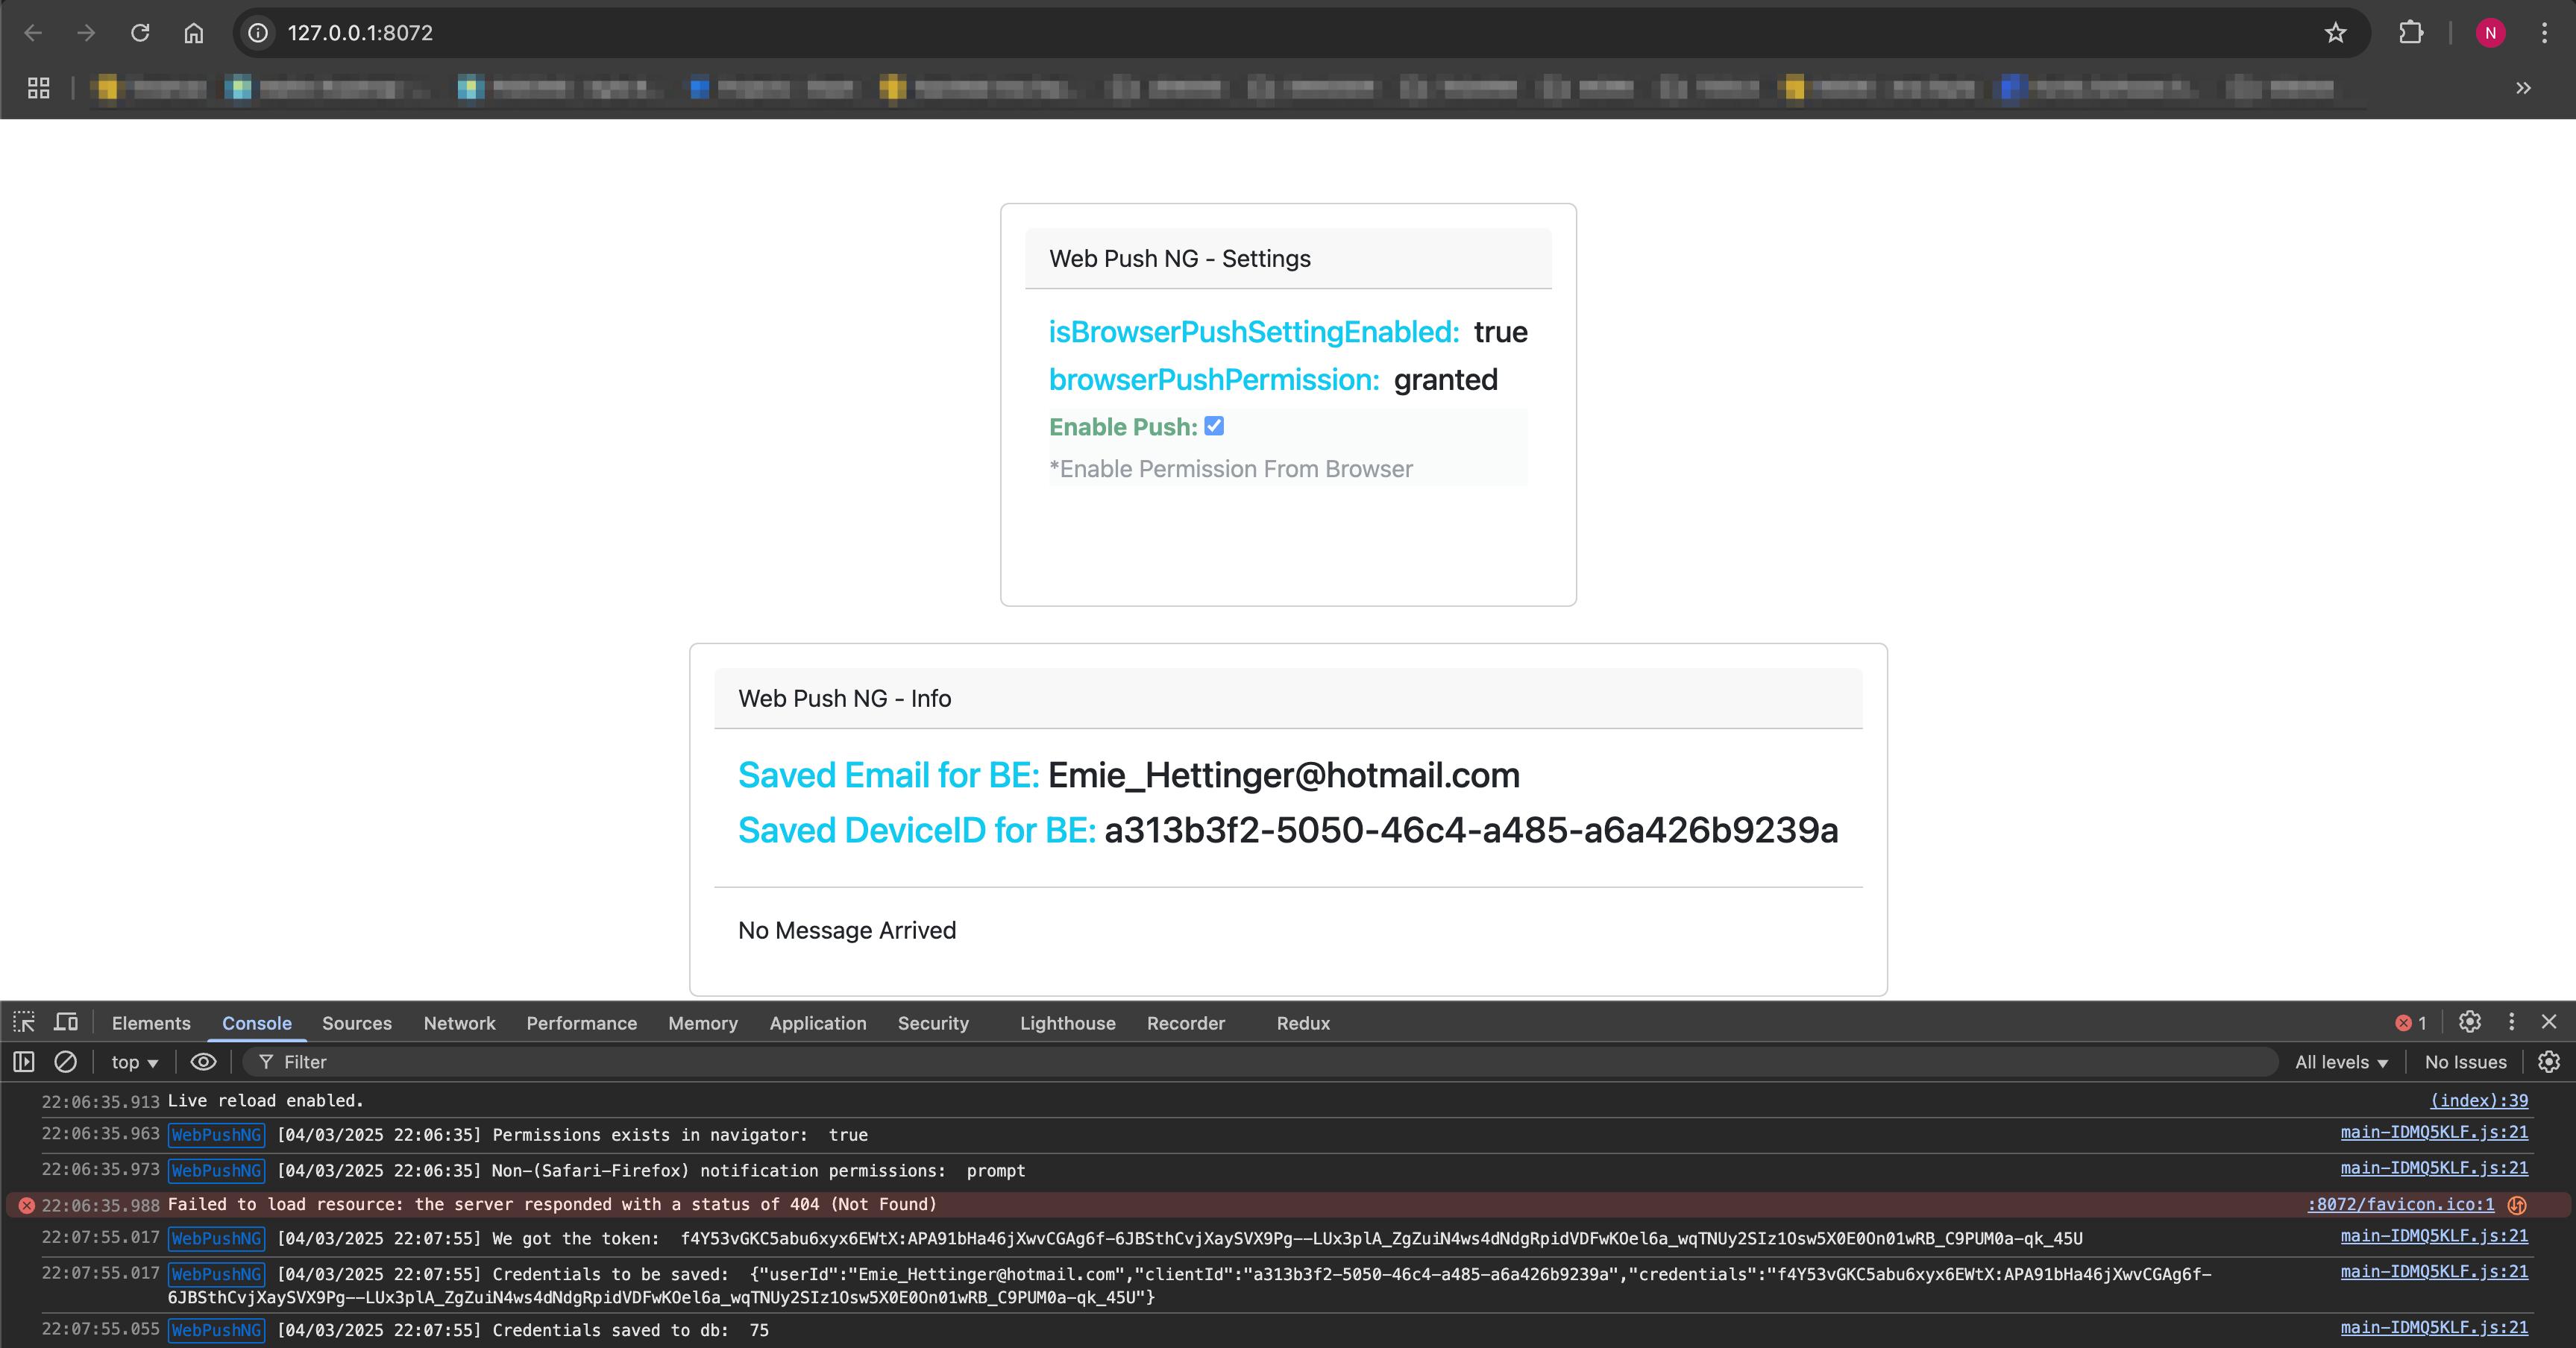Open the top JavaScript context dropdown
The height and width of the screenshot is (1348, 2576).
pyautogui.click(x=134, y=1062)
